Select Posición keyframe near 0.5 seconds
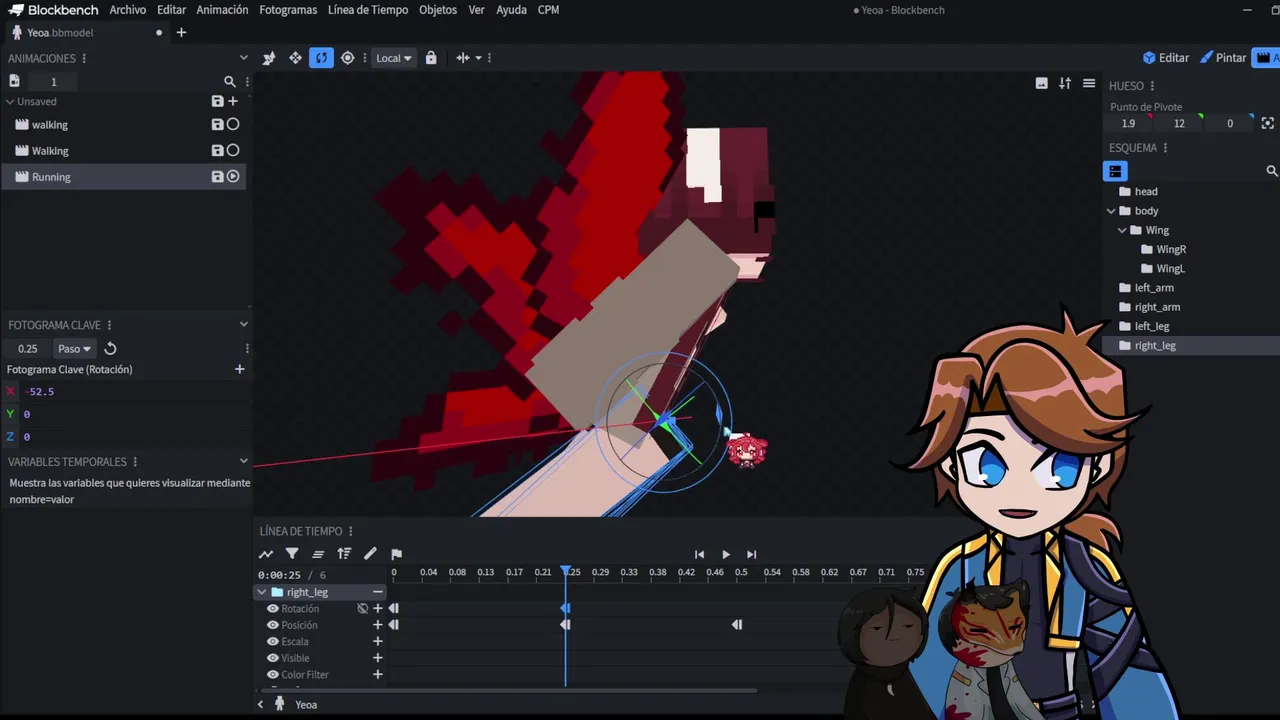 click(737, 625)
